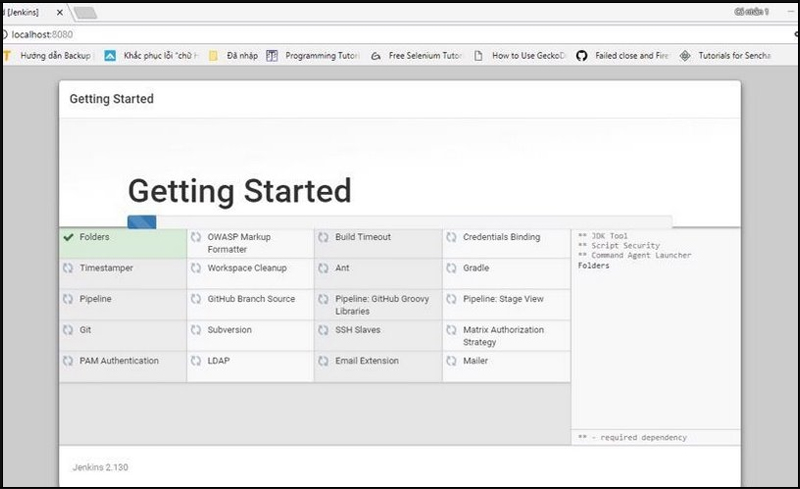The image size is (800, 489).
Task: Click the pending spinner icon beside Workspace Cleanup
Action: point(196,268)
